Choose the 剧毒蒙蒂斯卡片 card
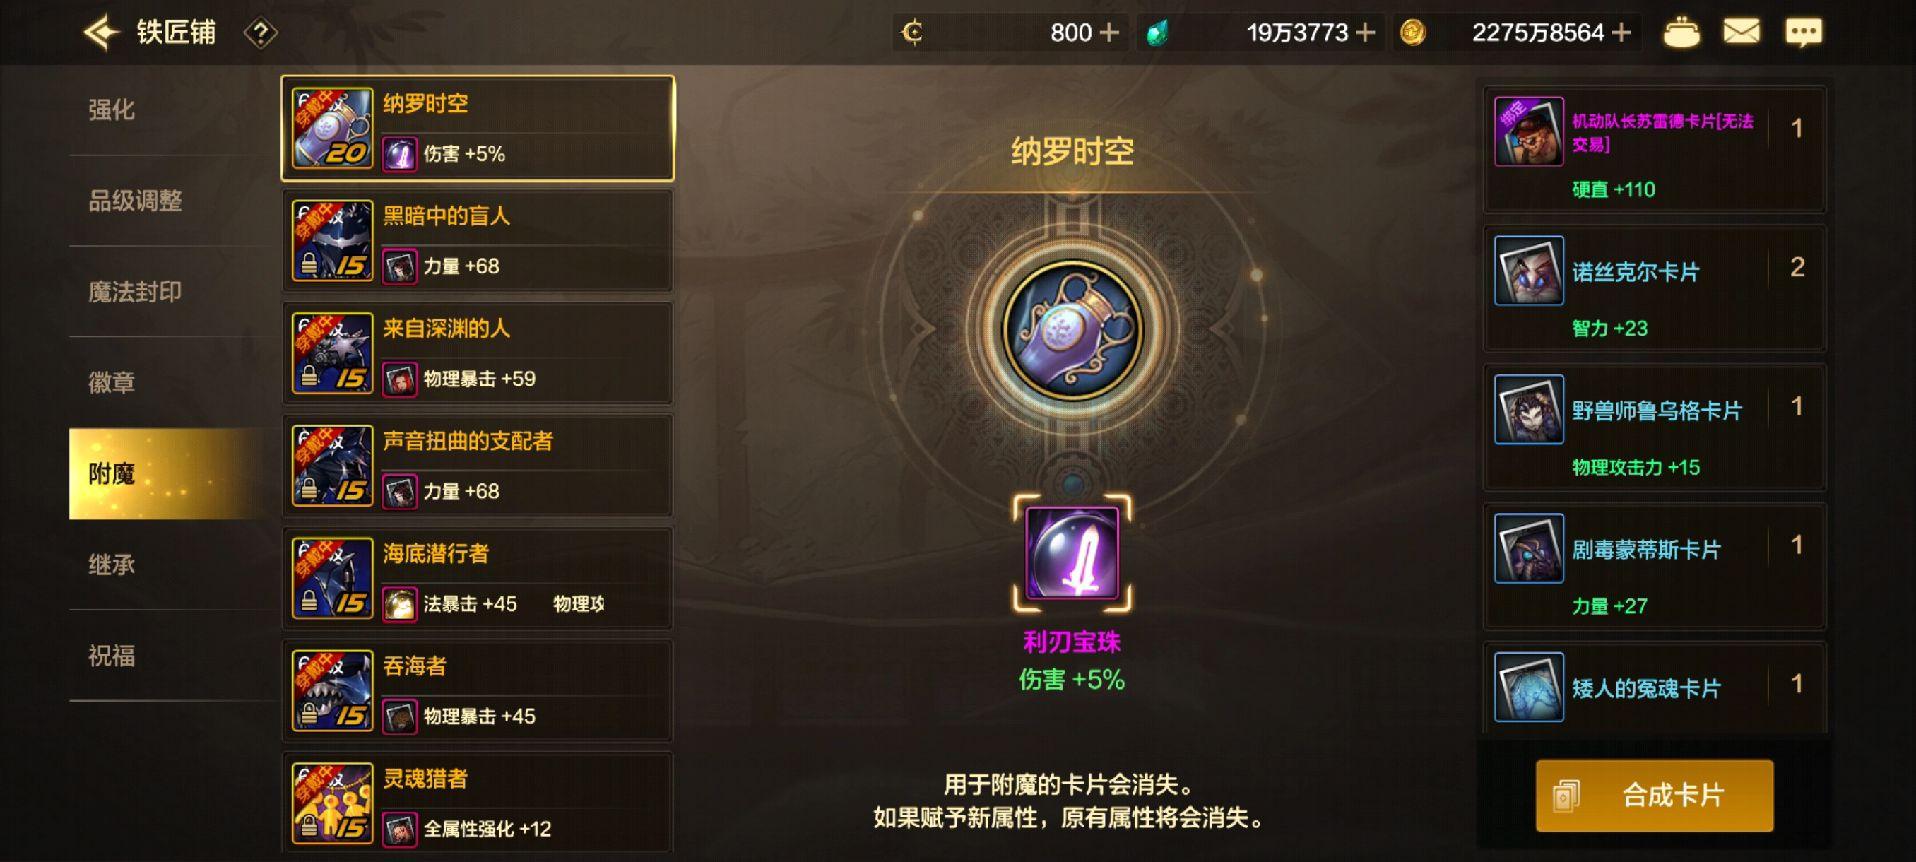This screenshot has height=862, width=1916. pos(1654,566)
